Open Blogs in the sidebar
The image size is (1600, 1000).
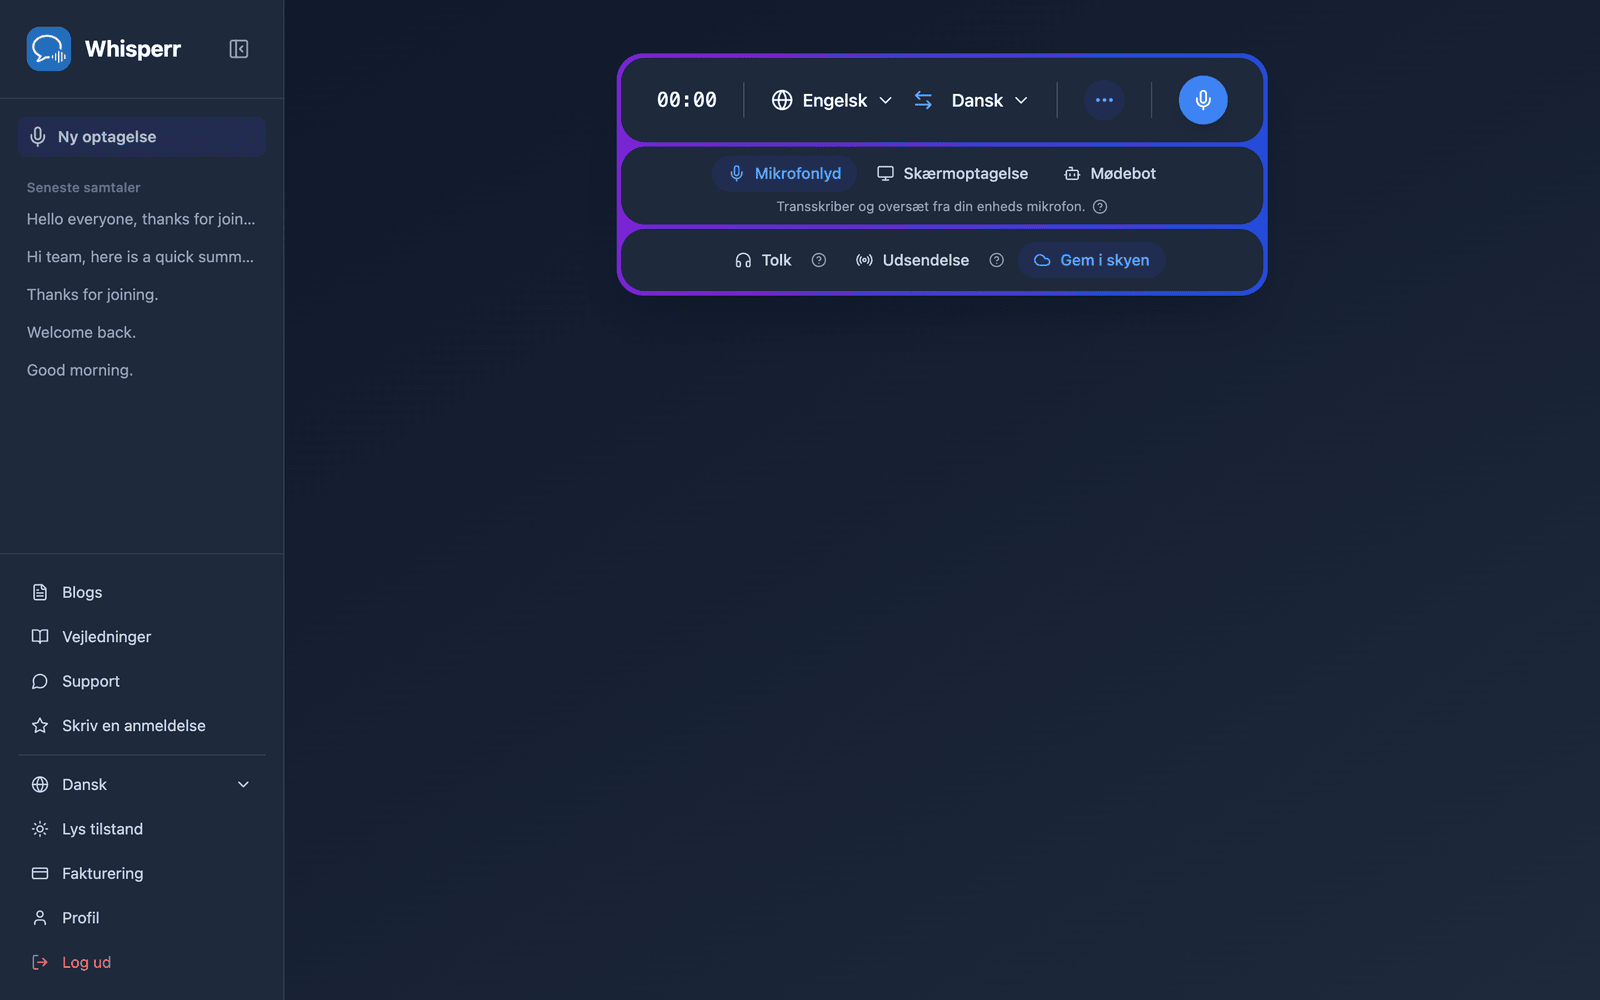tap(142, 592)
